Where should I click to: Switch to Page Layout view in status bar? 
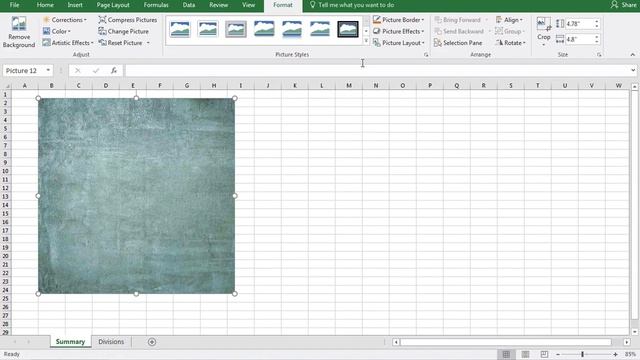point(525,354)
